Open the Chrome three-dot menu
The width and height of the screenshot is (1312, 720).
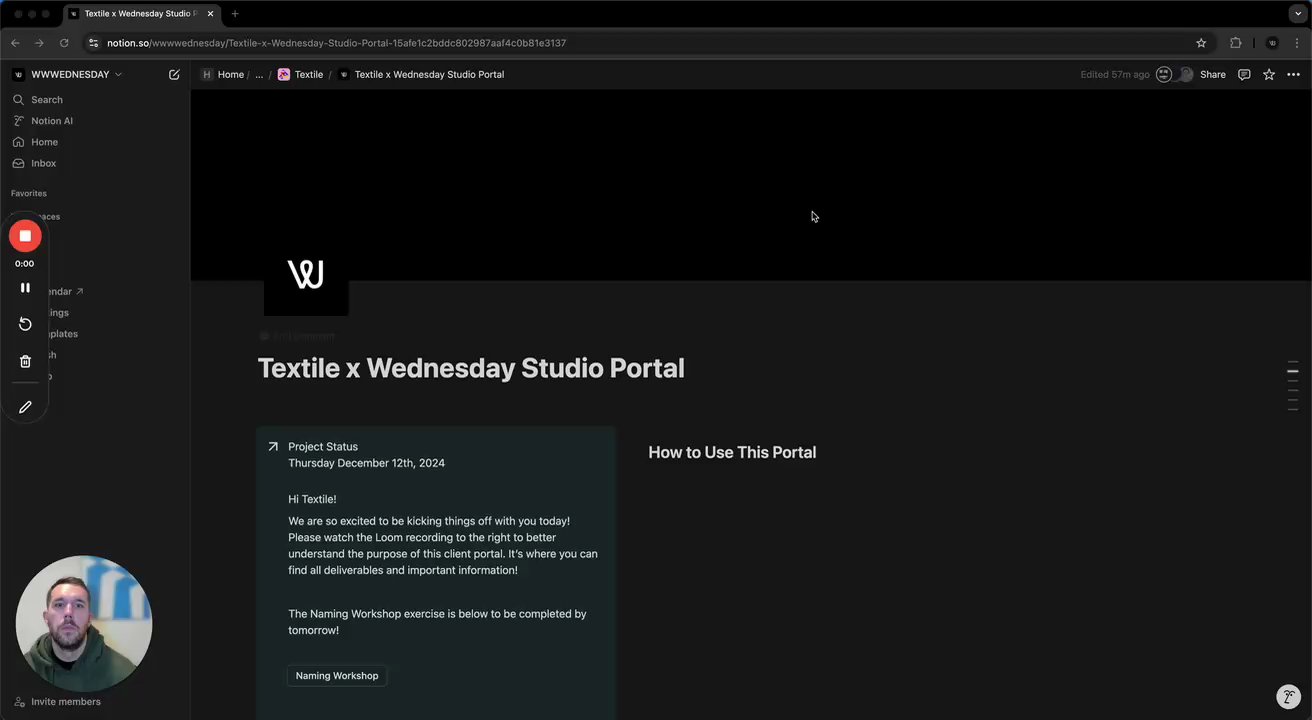point(1297,43)
